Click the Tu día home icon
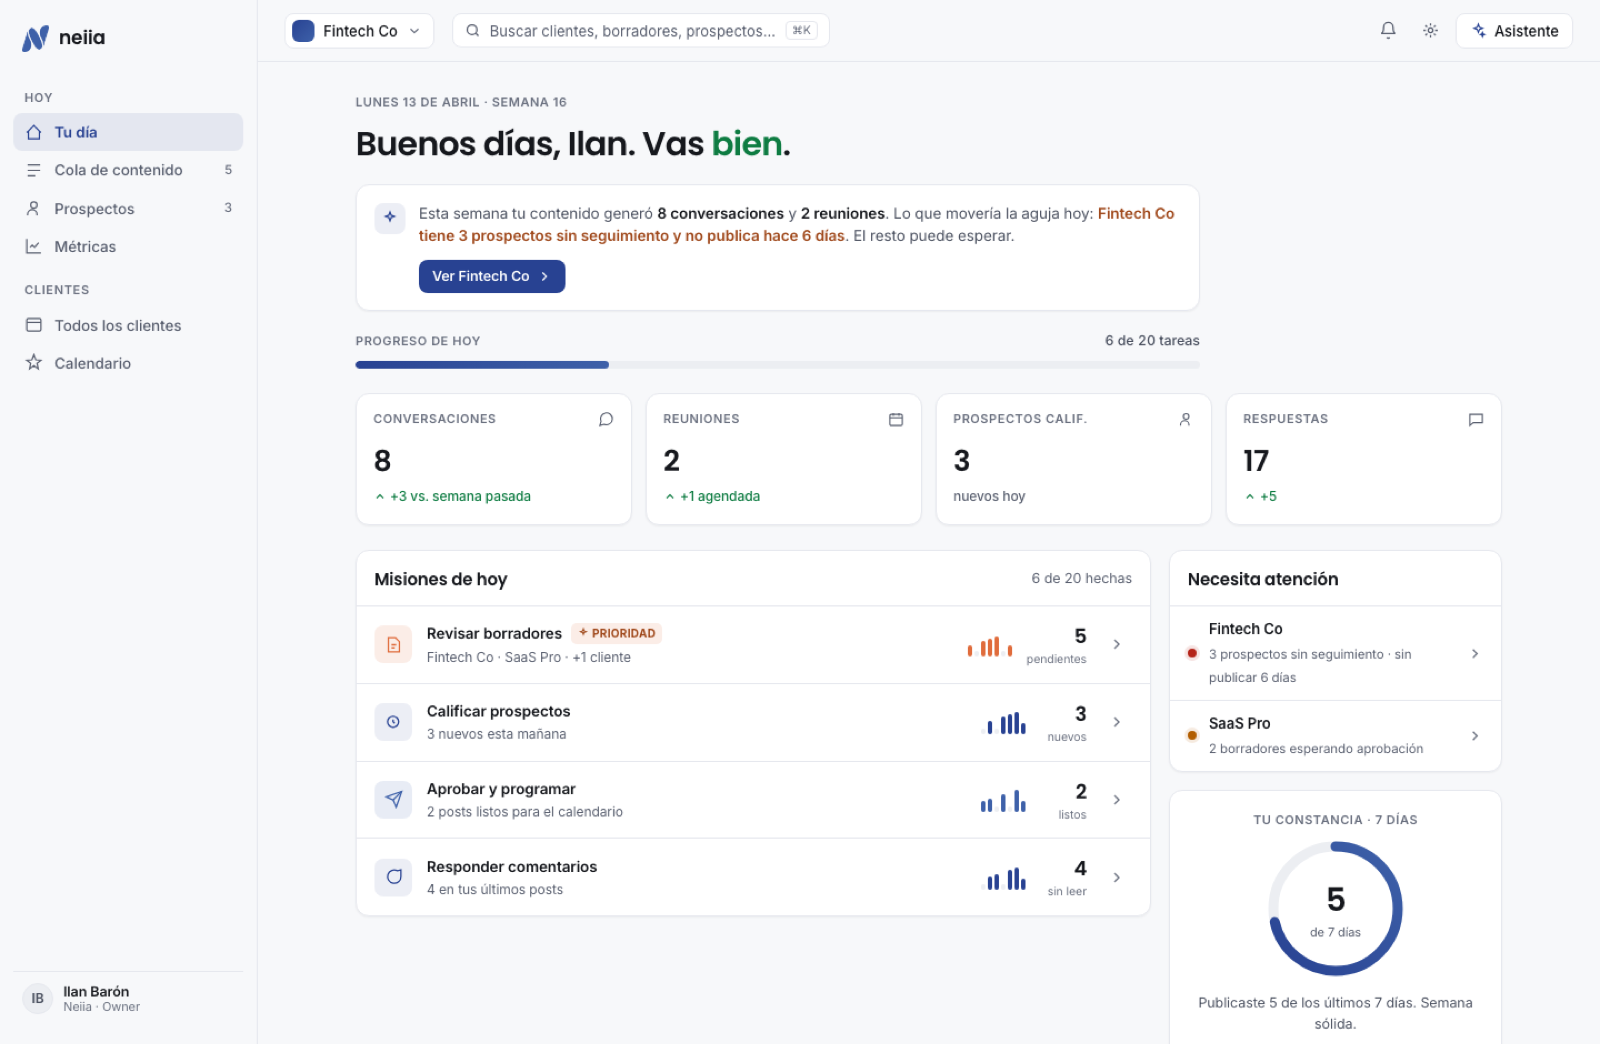The width and height of the screenshot is (1600, 1044). click(x=34, y=132)
